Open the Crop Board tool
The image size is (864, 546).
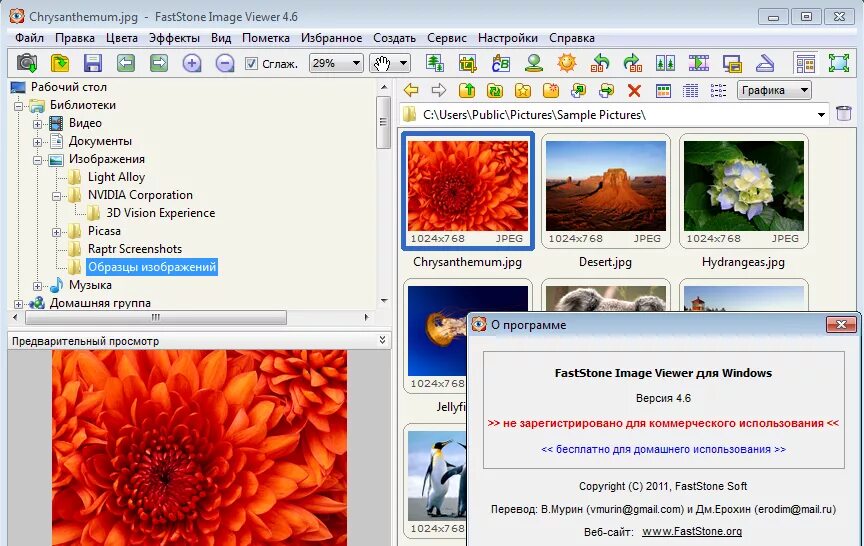coord(468,63)
